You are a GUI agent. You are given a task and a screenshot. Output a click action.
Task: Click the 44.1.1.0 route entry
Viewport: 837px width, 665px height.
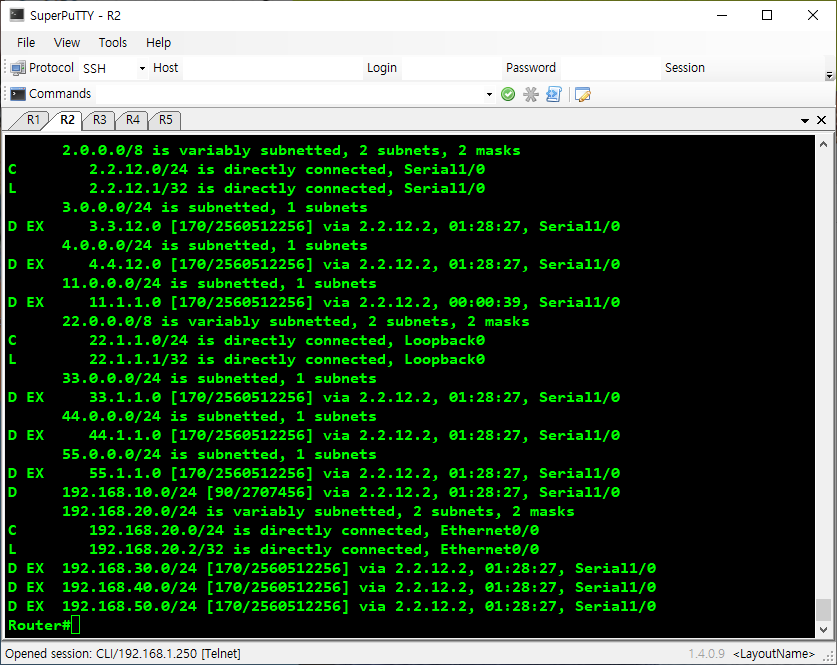coord(314,435)
